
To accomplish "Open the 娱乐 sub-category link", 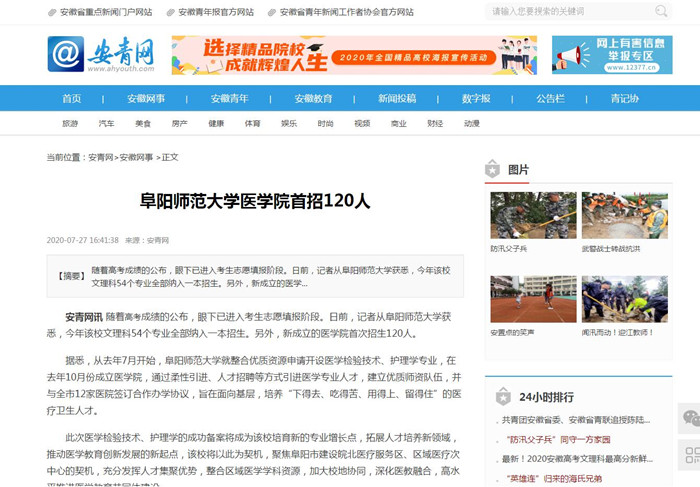I will (x=289, y=124).
